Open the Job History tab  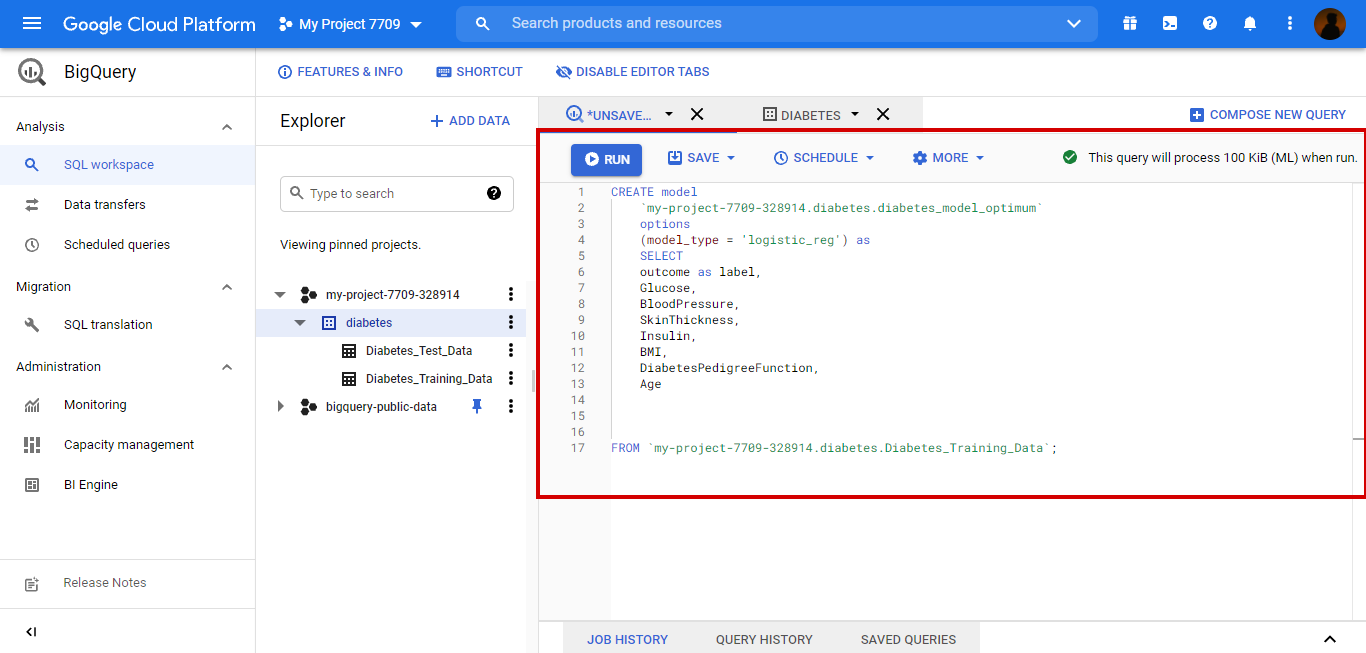(627, 639)
